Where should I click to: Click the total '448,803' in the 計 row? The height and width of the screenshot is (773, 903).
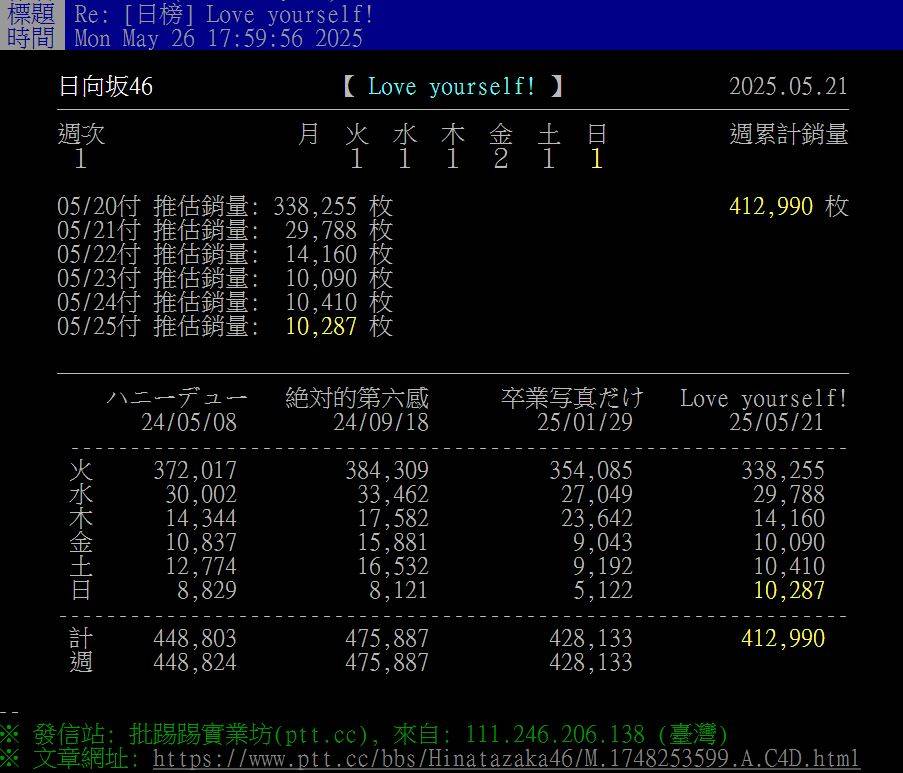[195, 638]
